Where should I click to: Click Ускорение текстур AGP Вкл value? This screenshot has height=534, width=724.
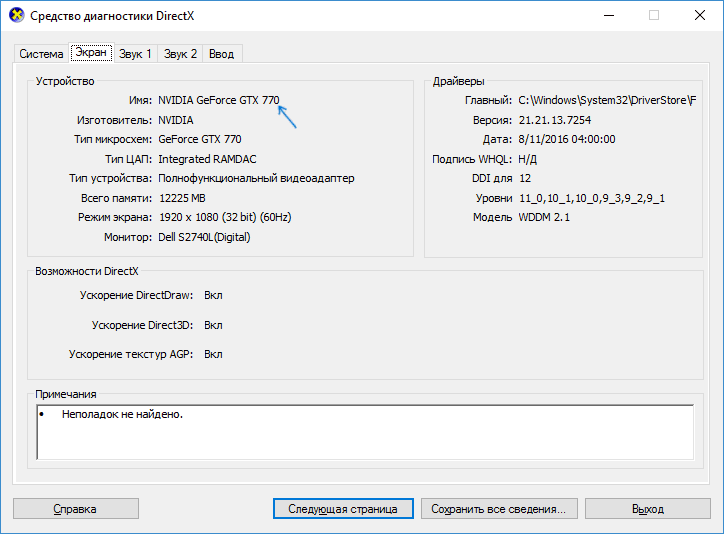[x=213, y=354]
